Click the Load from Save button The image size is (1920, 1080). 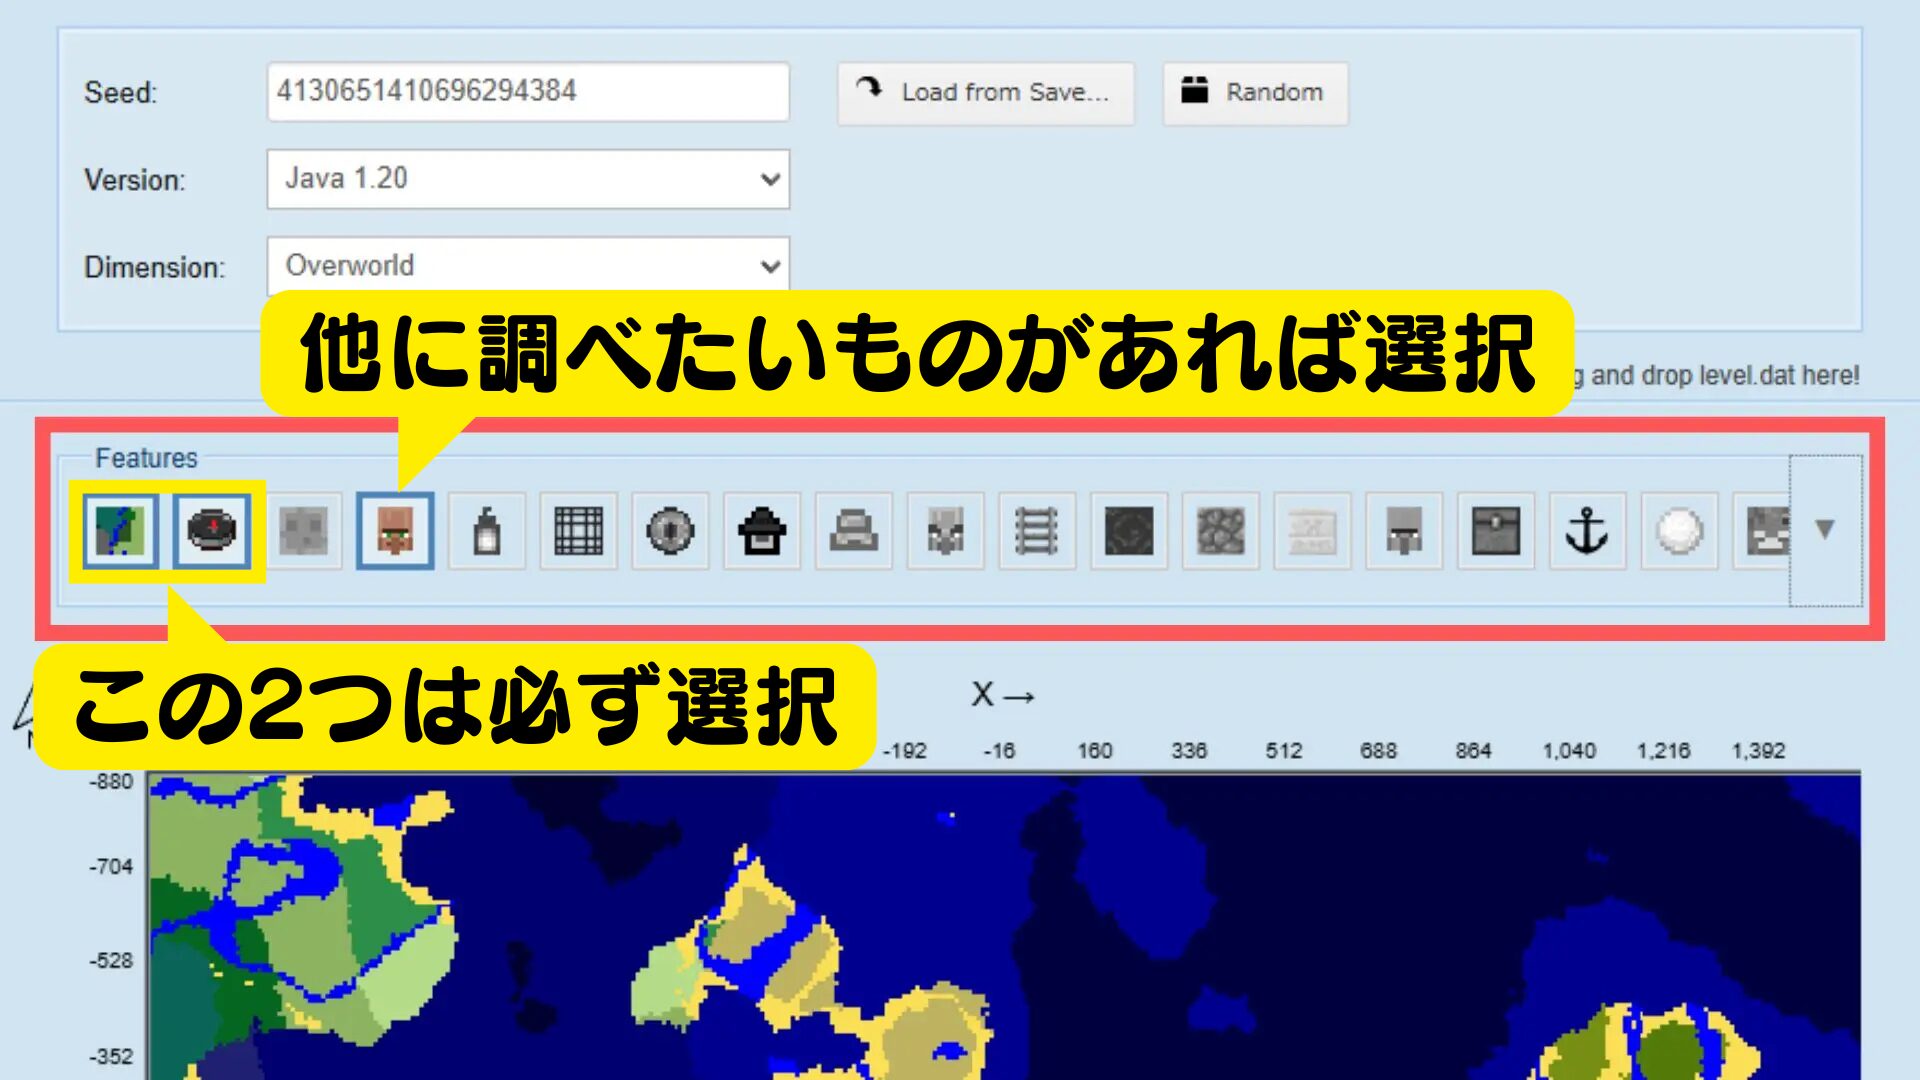pos(986,93)
